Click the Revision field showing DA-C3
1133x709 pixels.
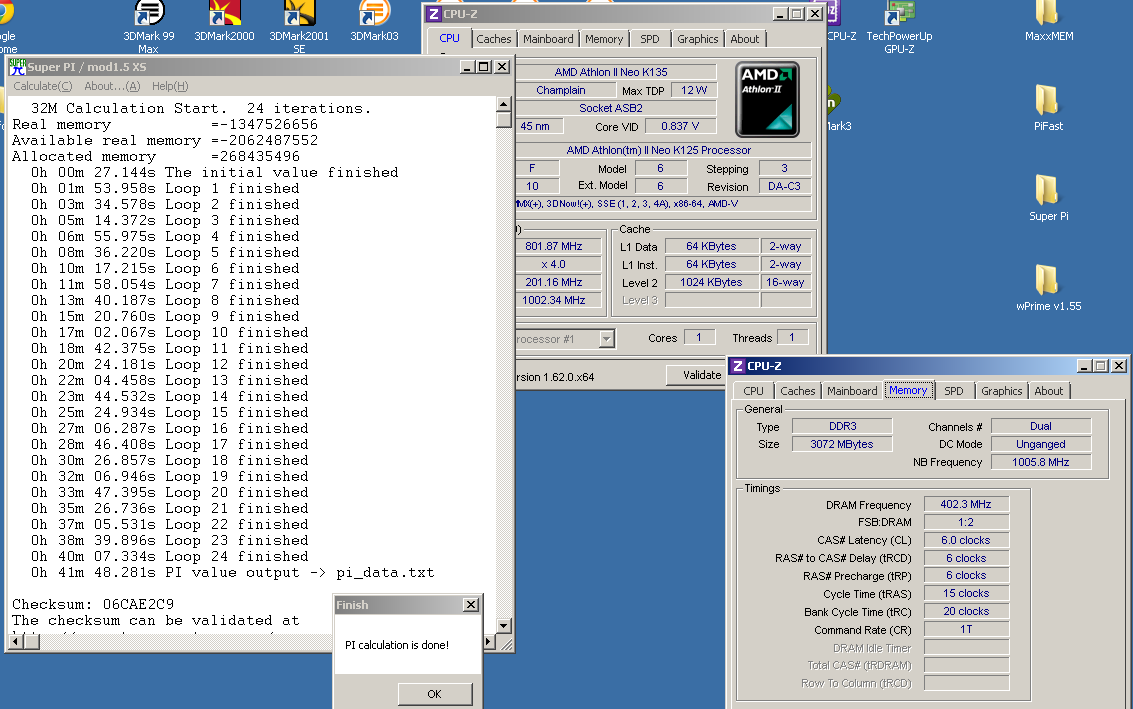[784, 186]
